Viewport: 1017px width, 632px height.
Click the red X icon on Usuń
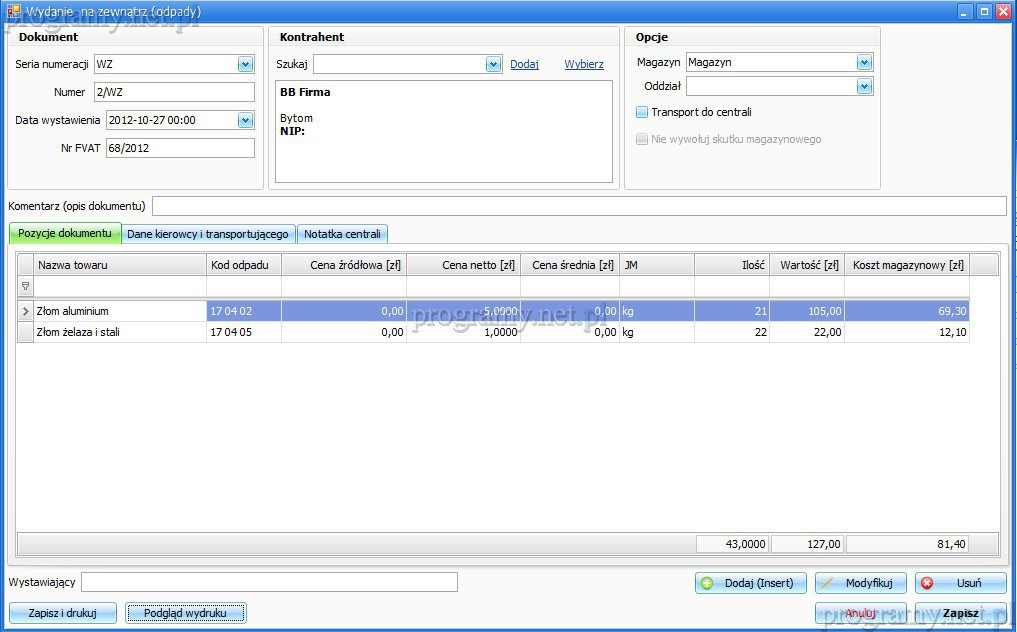(x=927, y=583)
